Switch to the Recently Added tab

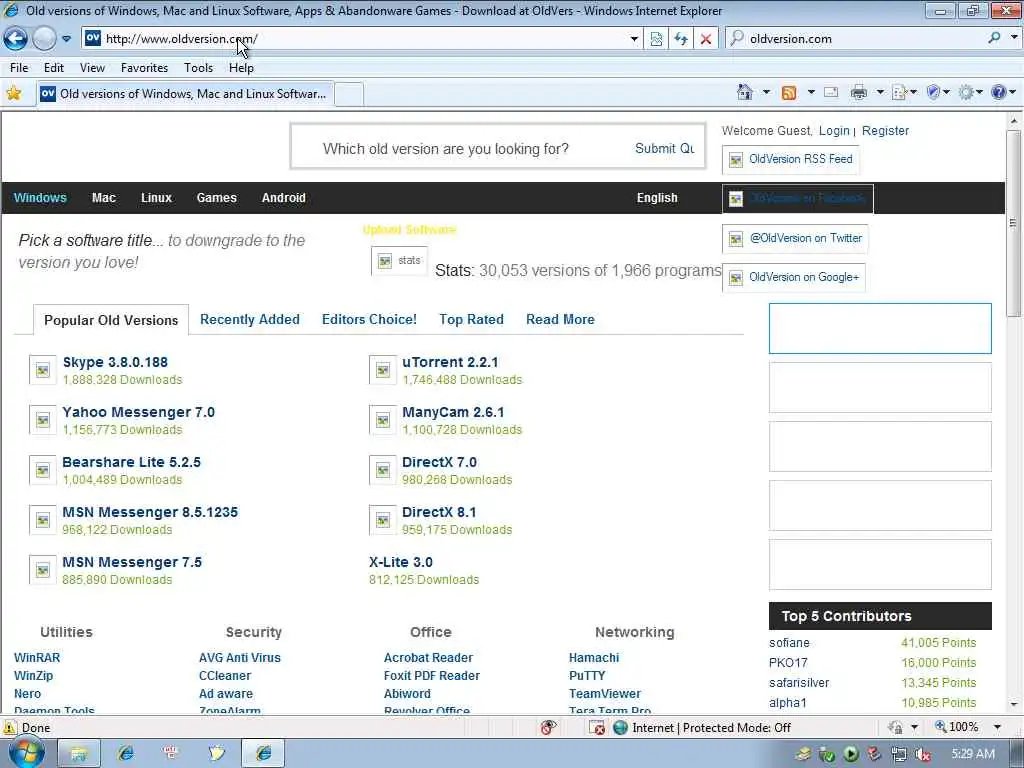249,319
